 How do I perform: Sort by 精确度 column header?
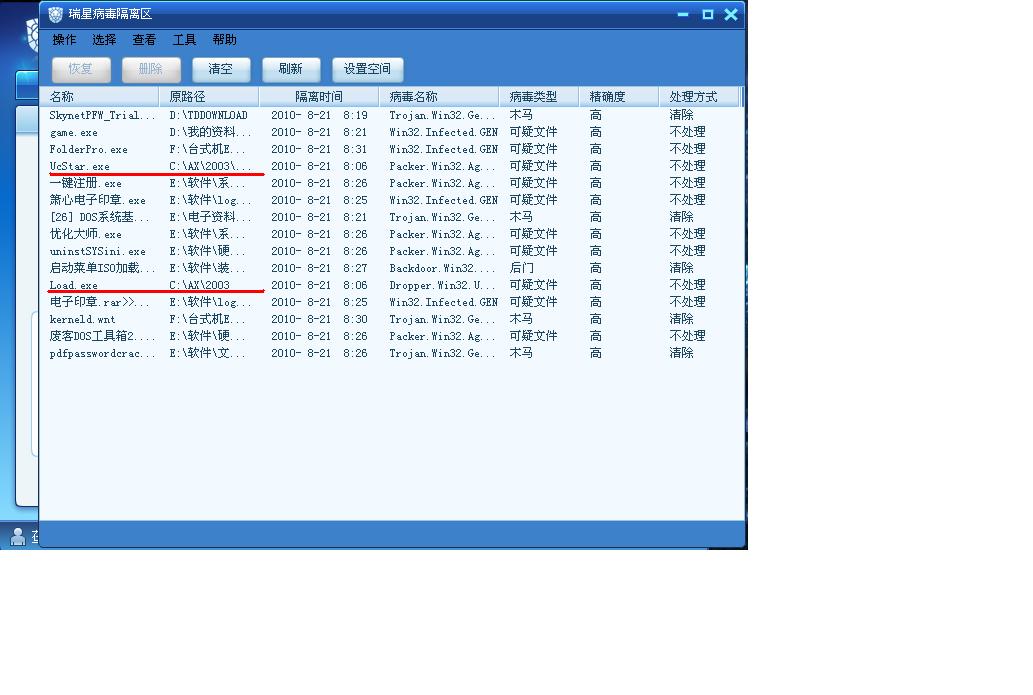point(619,97)
